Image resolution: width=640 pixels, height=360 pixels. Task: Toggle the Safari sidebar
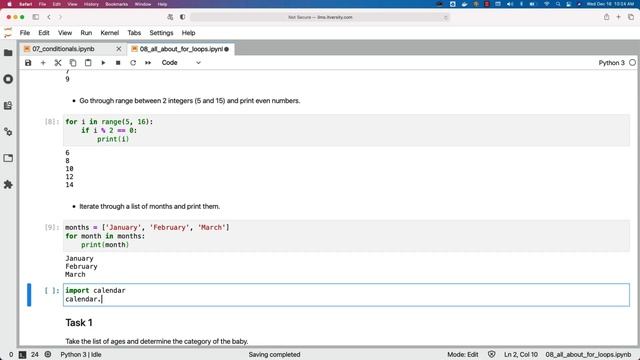point(36,17)
